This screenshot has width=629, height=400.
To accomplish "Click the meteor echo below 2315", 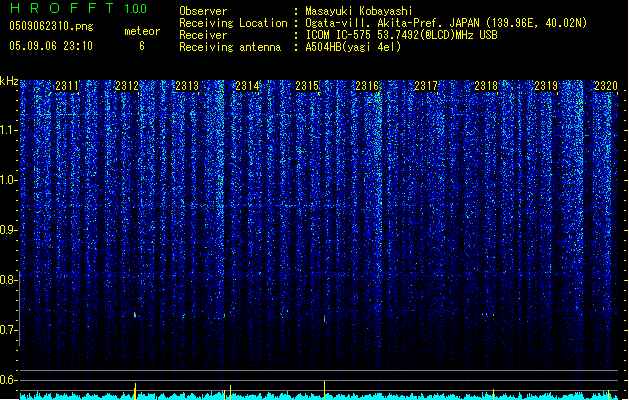I will [324, 319].
